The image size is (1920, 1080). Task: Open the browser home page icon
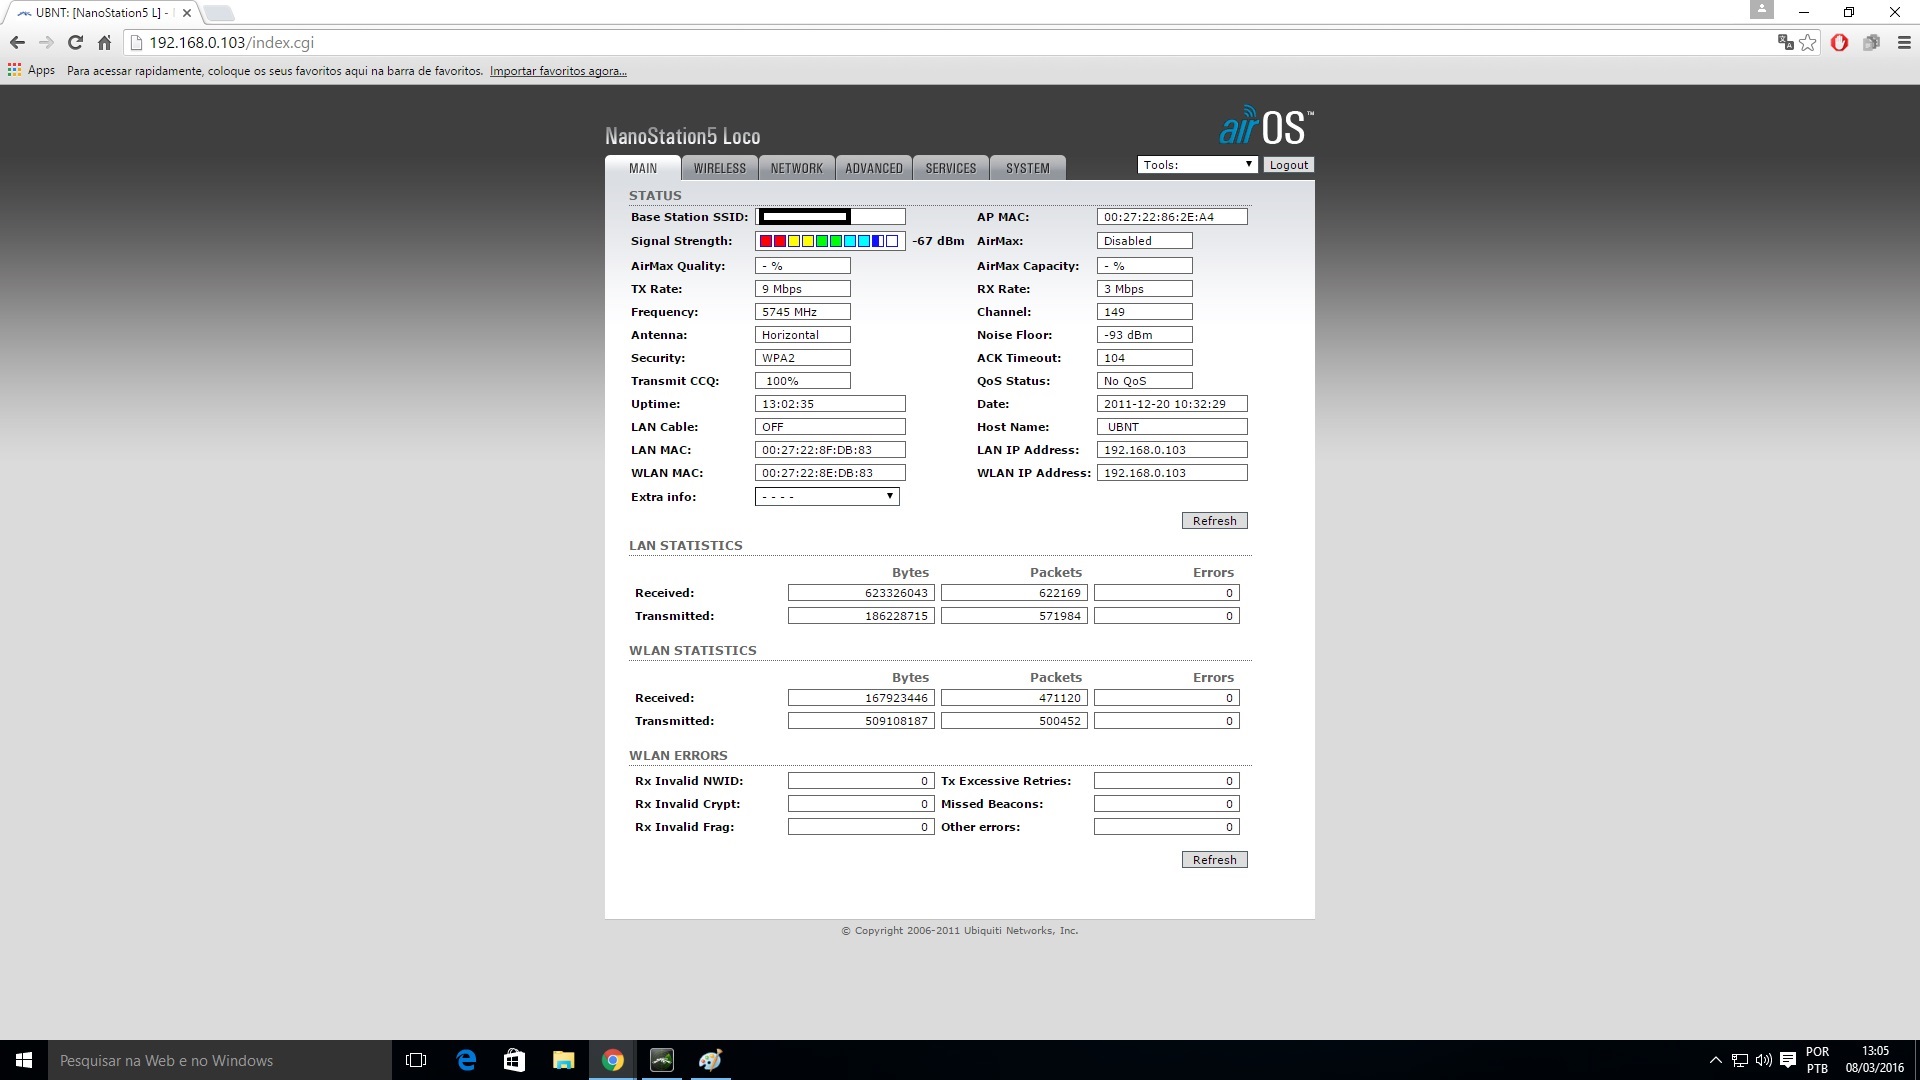pyautogui.click(x=104, y=43)
